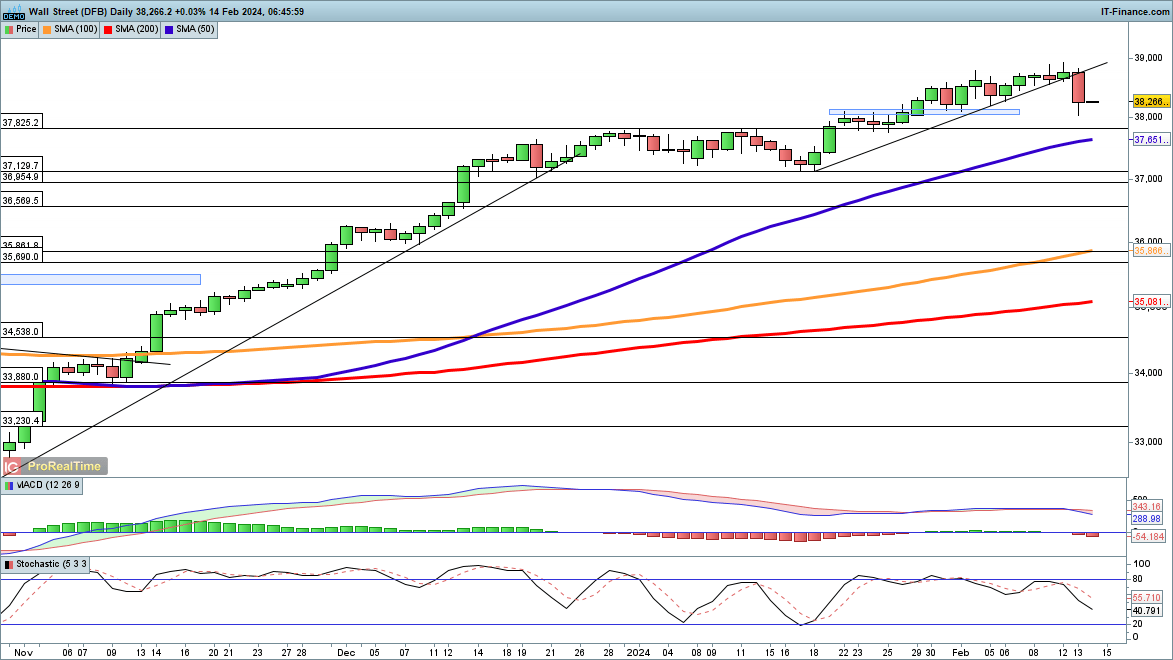Select the SMA (100) legend label
The width and height of the screenshot is (1173, 660).
tap(76, 29)
